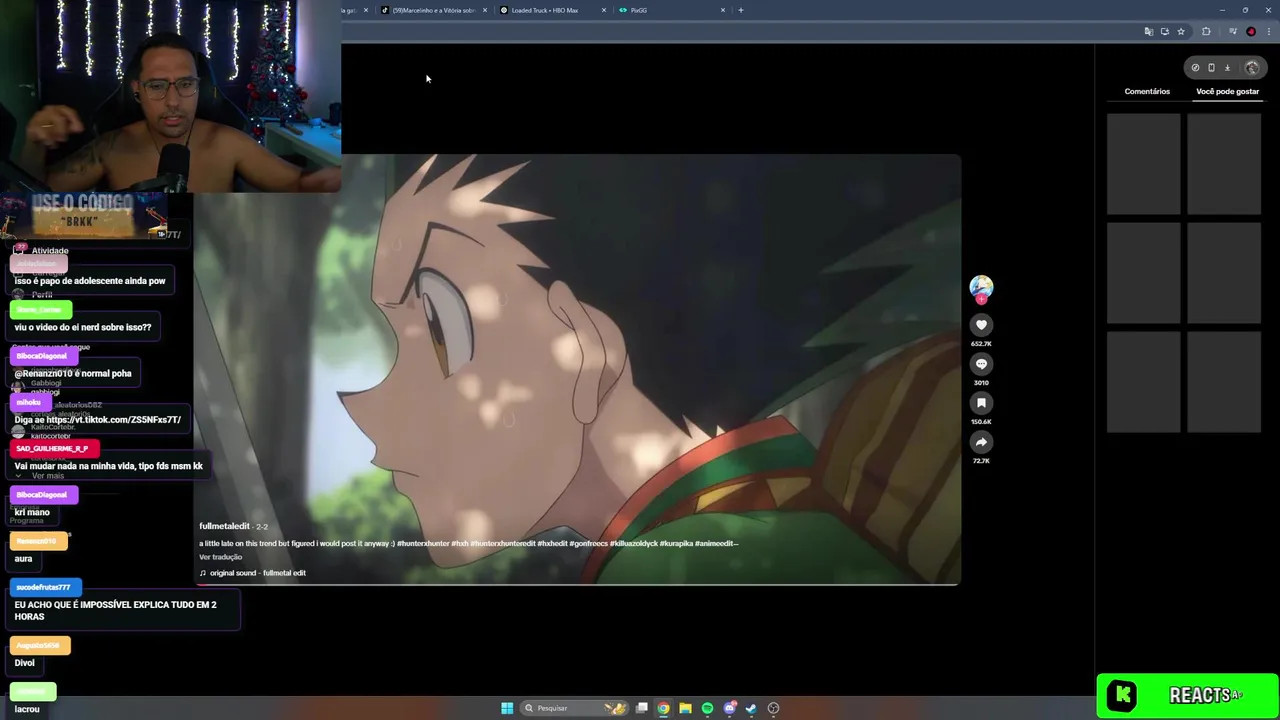Open File Explorer from the taskbar
Screen dimensions: 1280x720
click(x=685, y=708)
